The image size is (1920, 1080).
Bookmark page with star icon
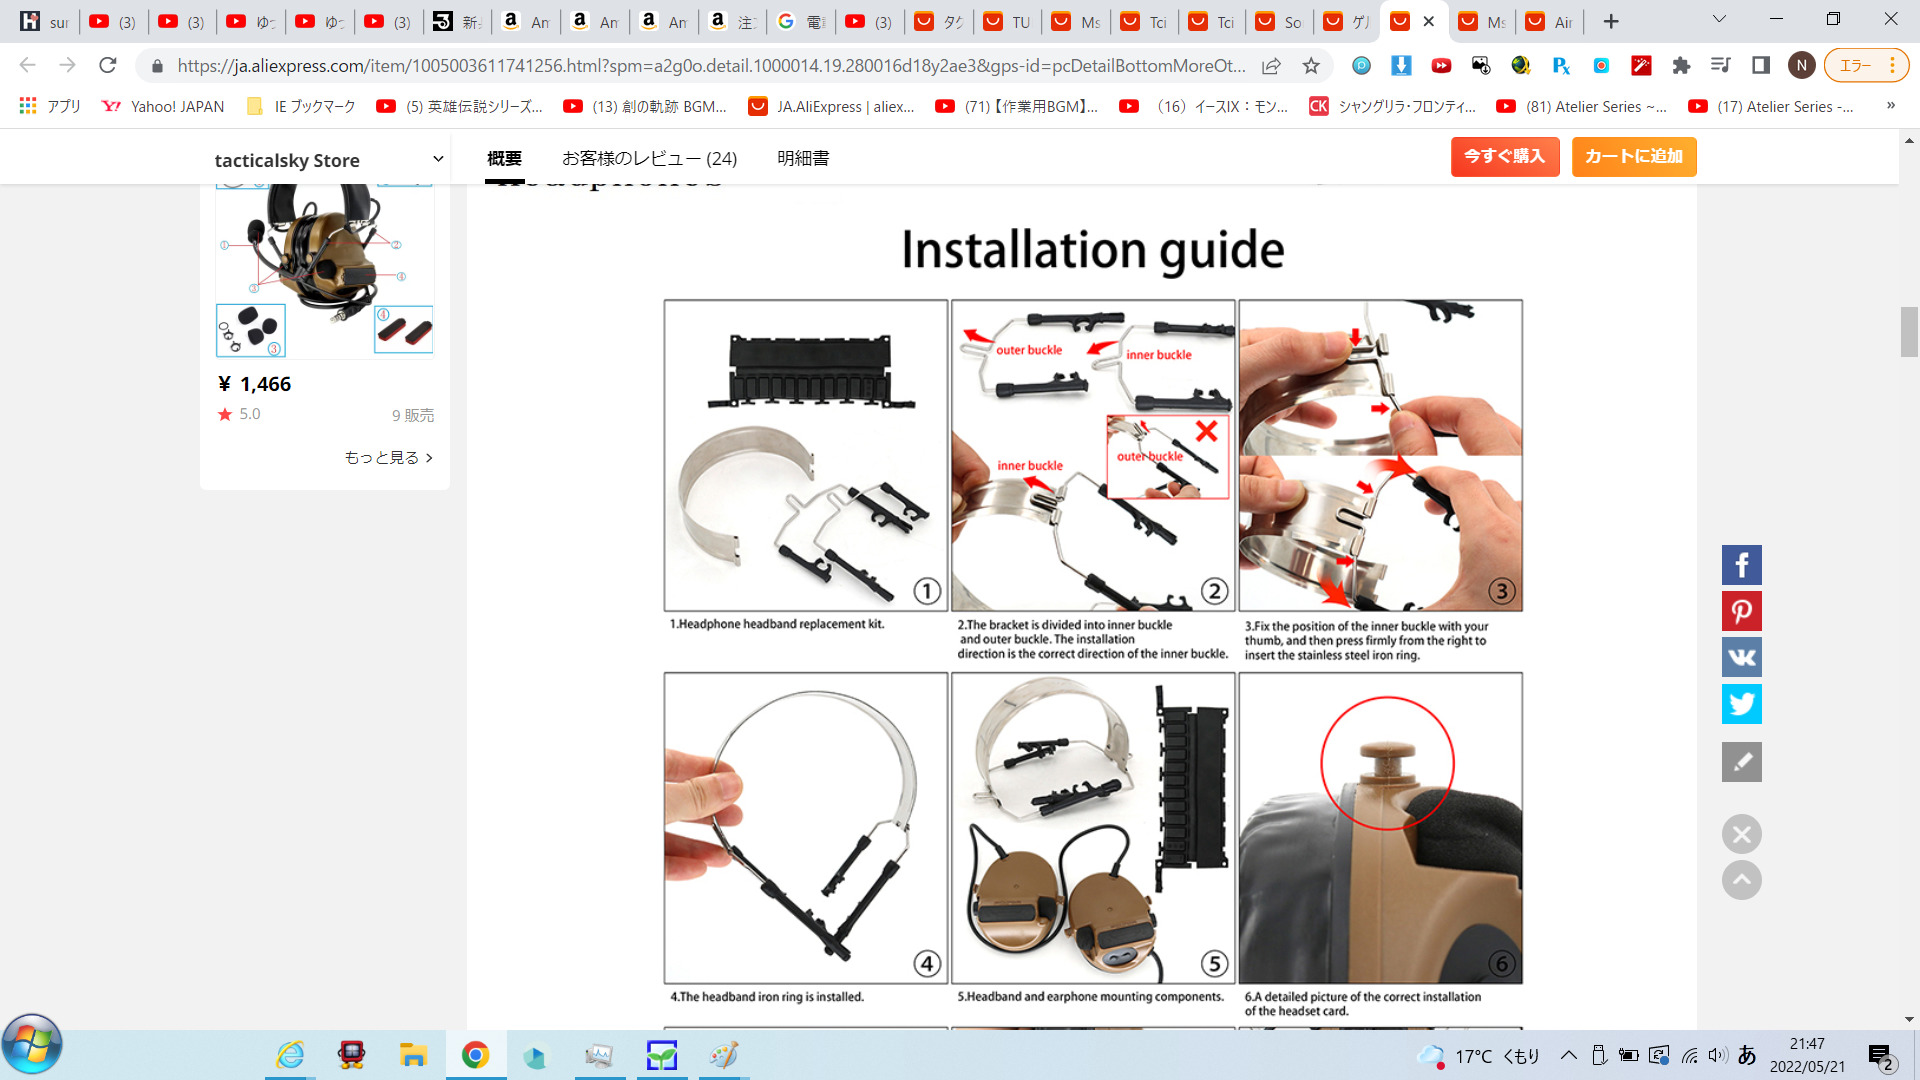tap(1311, 66)
